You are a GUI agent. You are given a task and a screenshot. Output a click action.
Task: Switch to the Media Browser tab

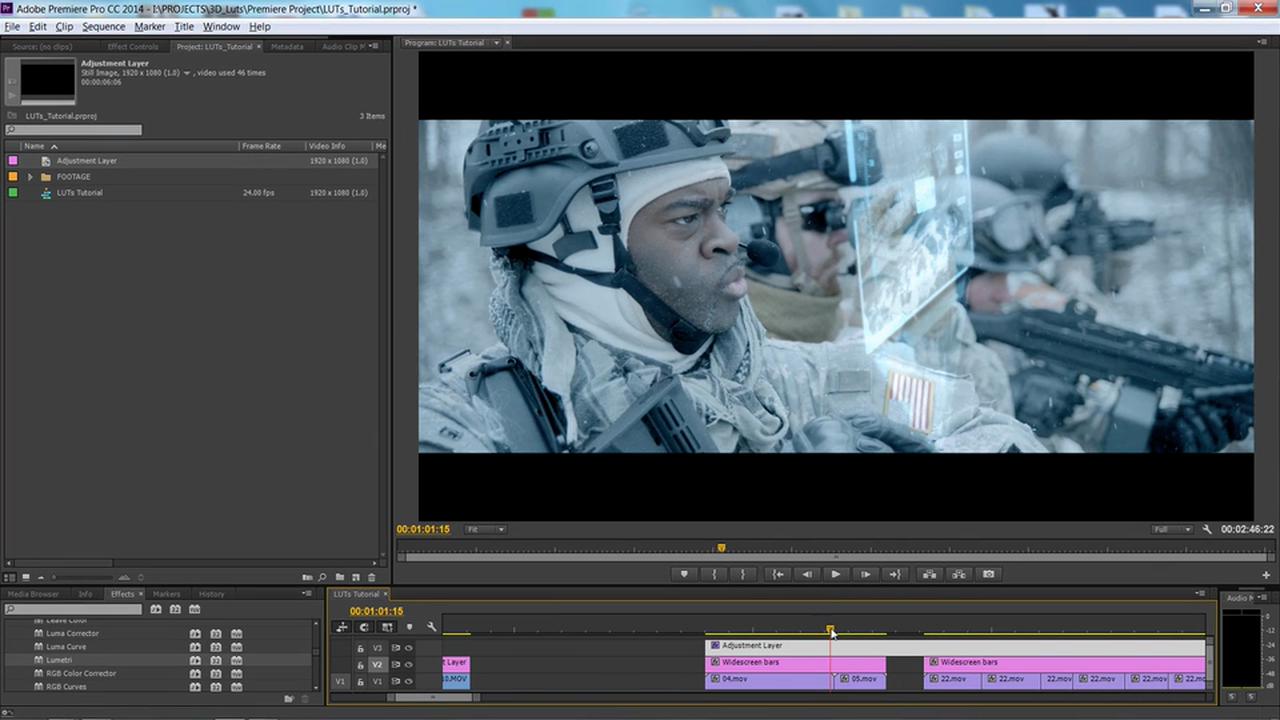pyautogui.click(x=33, y=594)
